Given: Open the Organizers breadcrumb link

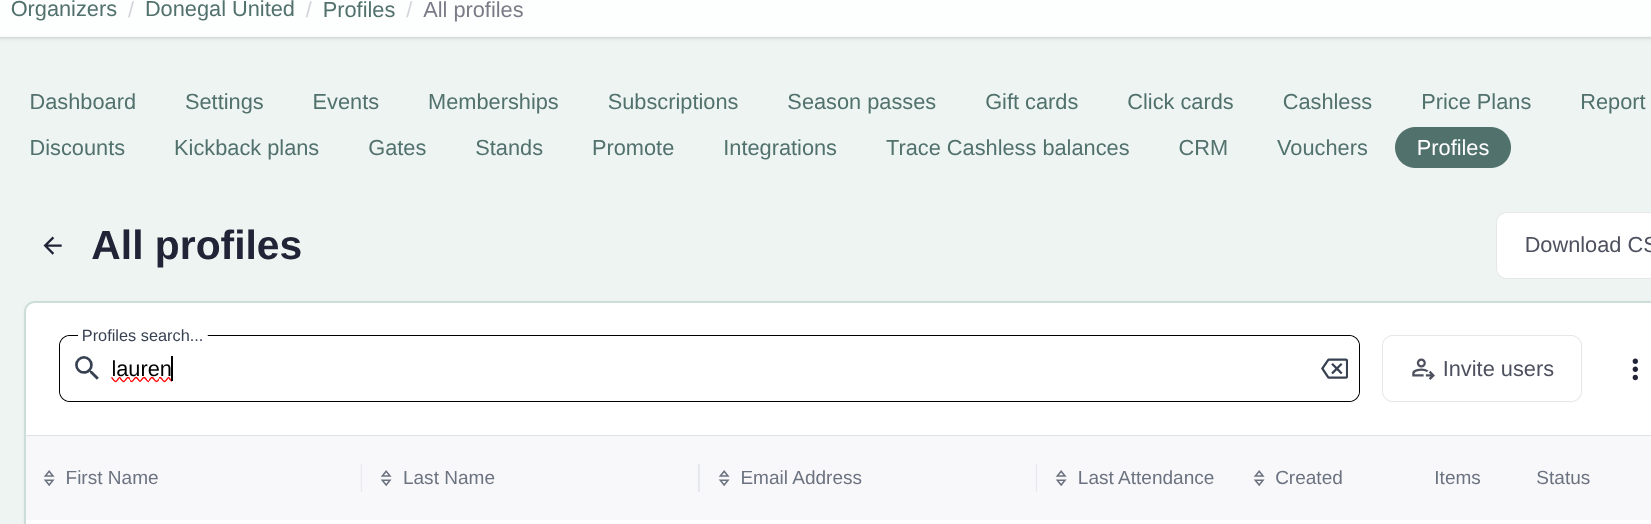Looking at the screenshot, I should (x=63, y=10).
